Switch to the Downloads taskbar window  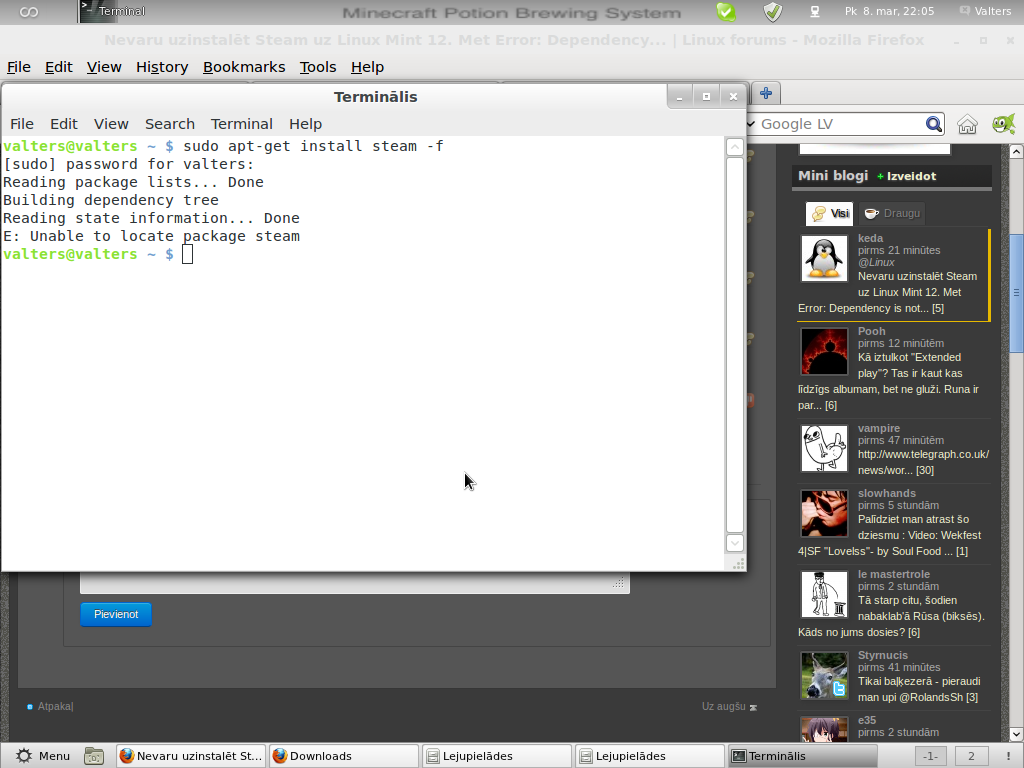(x=344, y=756)
